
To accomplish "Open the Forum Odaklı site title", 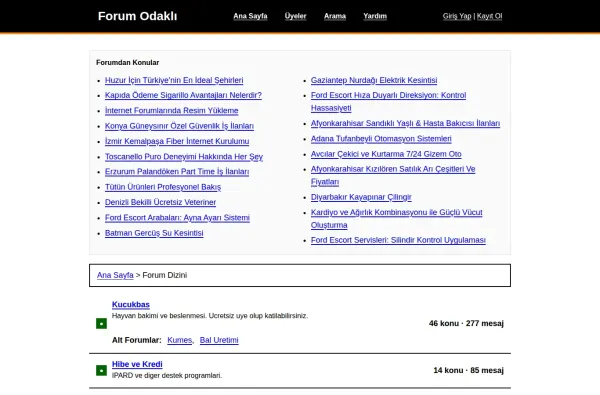I will click(x=137, y=16).
